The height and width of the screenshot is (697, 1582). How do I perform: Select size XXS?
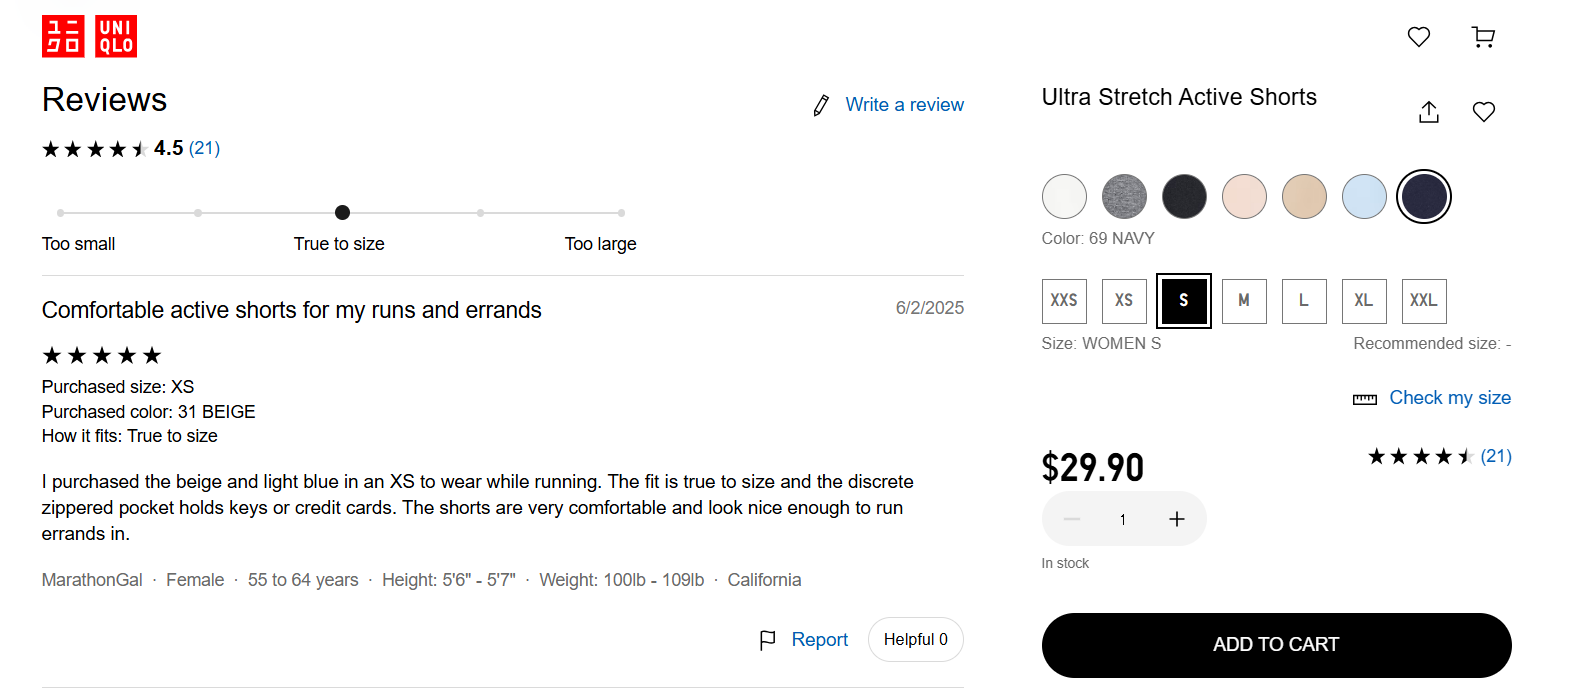[1064, 301]
